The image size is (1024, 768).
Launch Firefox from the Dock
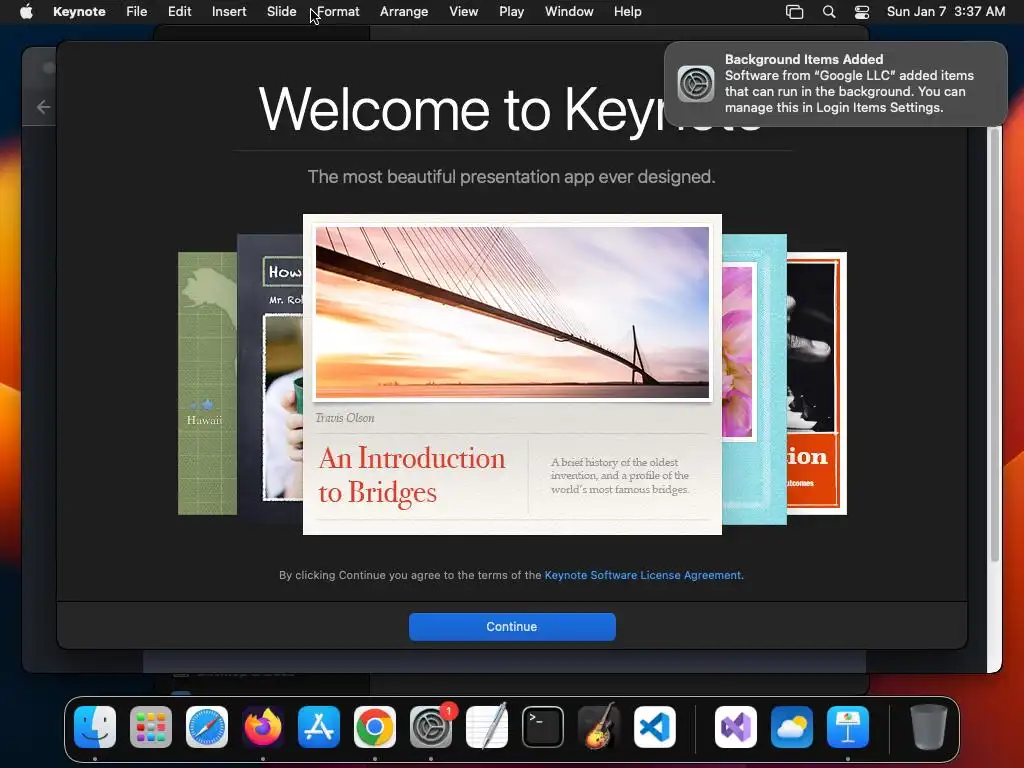coord(263,727)
